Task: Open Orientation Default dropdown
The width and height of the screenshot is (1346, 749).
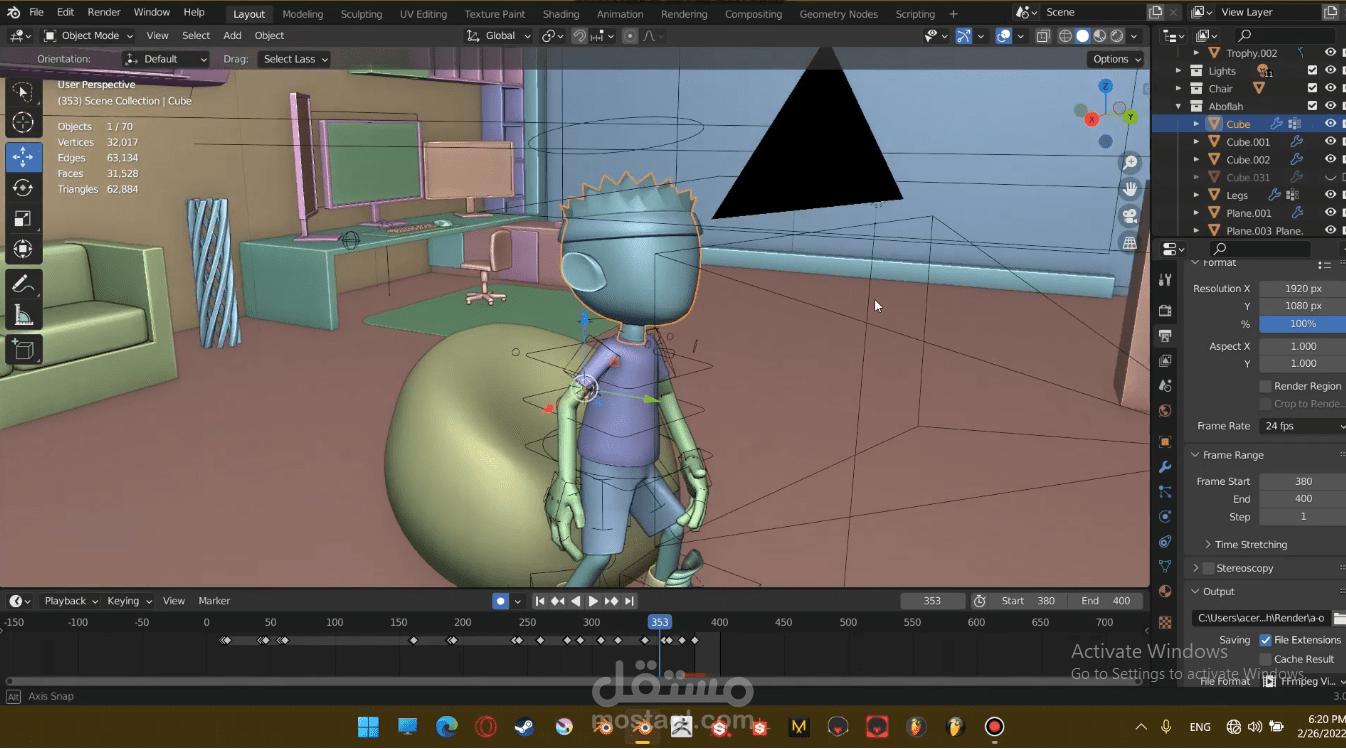Action: click(166, 59)
